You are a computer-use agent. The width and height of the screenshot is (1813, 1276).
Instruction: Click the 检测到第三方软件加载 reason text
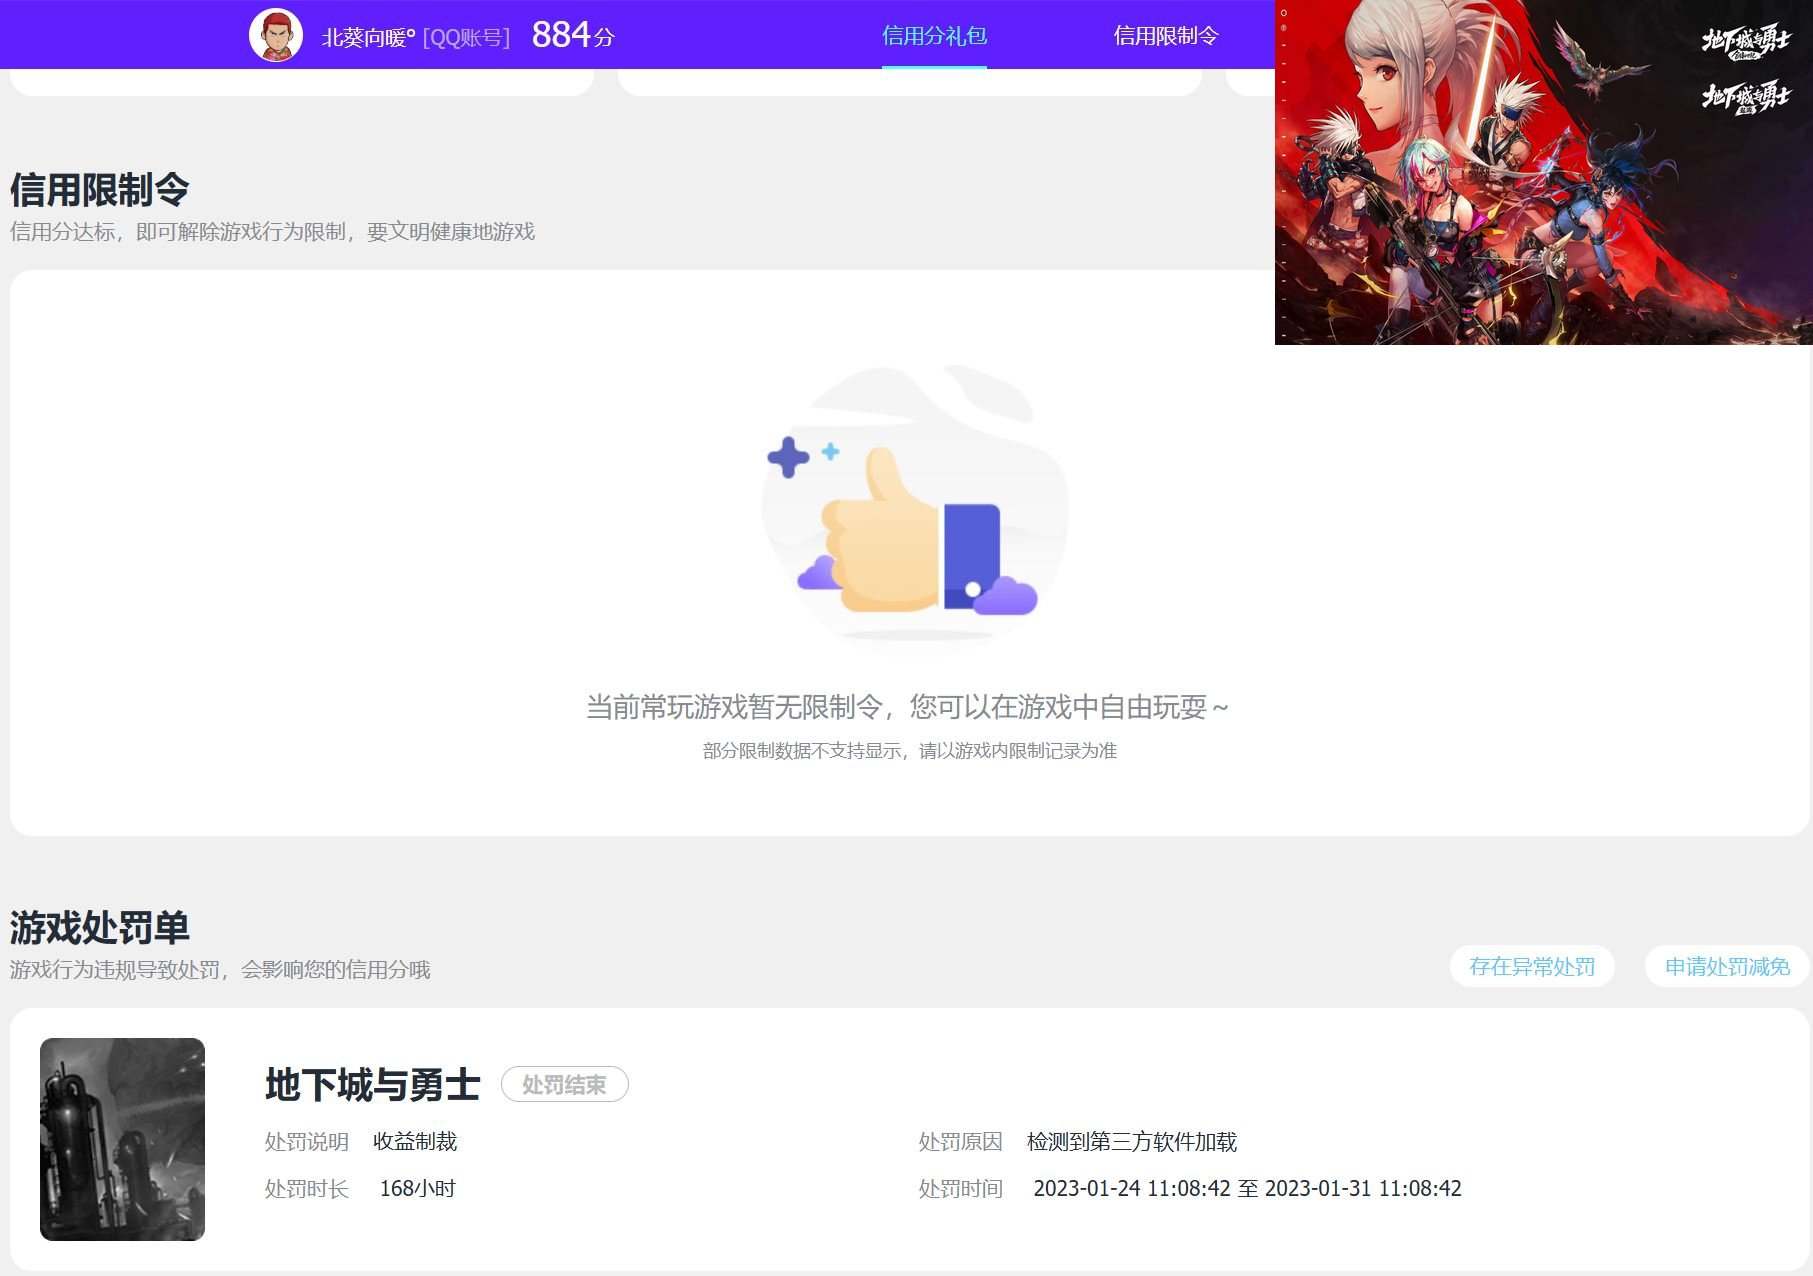coord(1132,1141)
